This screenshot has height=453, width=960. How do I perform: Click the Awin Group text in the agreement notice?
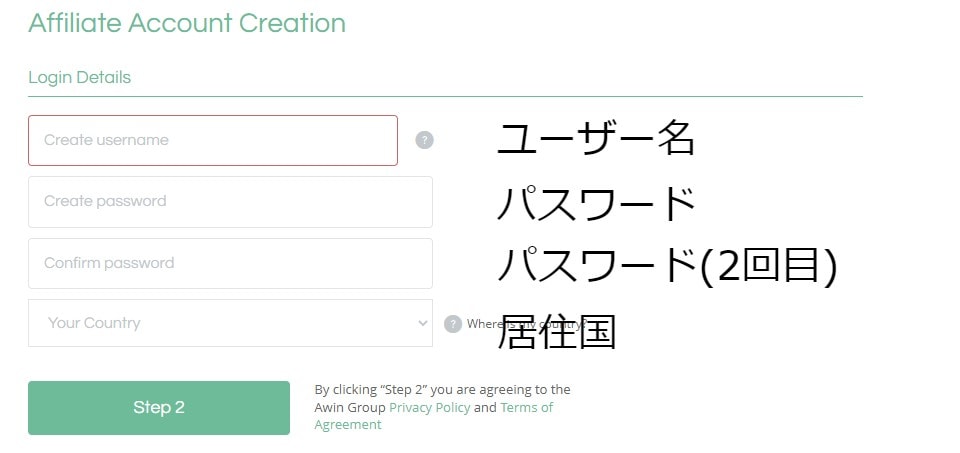click(x=350, y=407)
